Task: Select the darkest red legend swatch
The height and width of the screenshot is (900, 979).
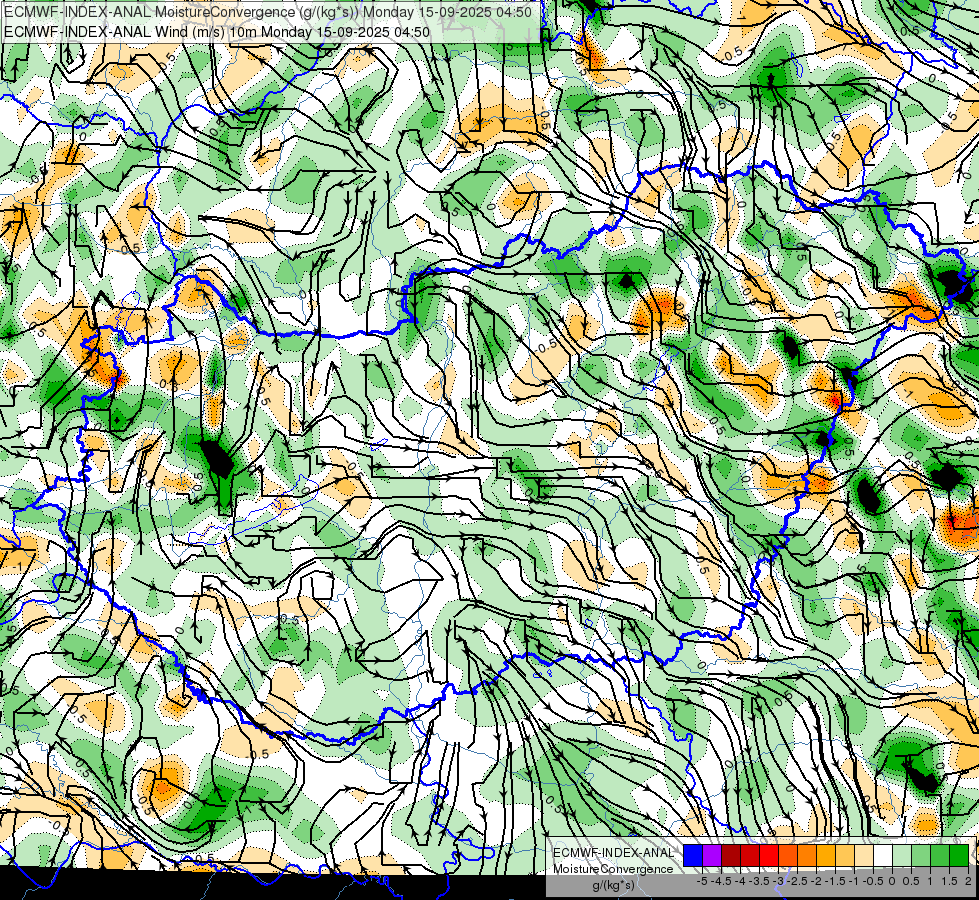Action: pos(731,856)
